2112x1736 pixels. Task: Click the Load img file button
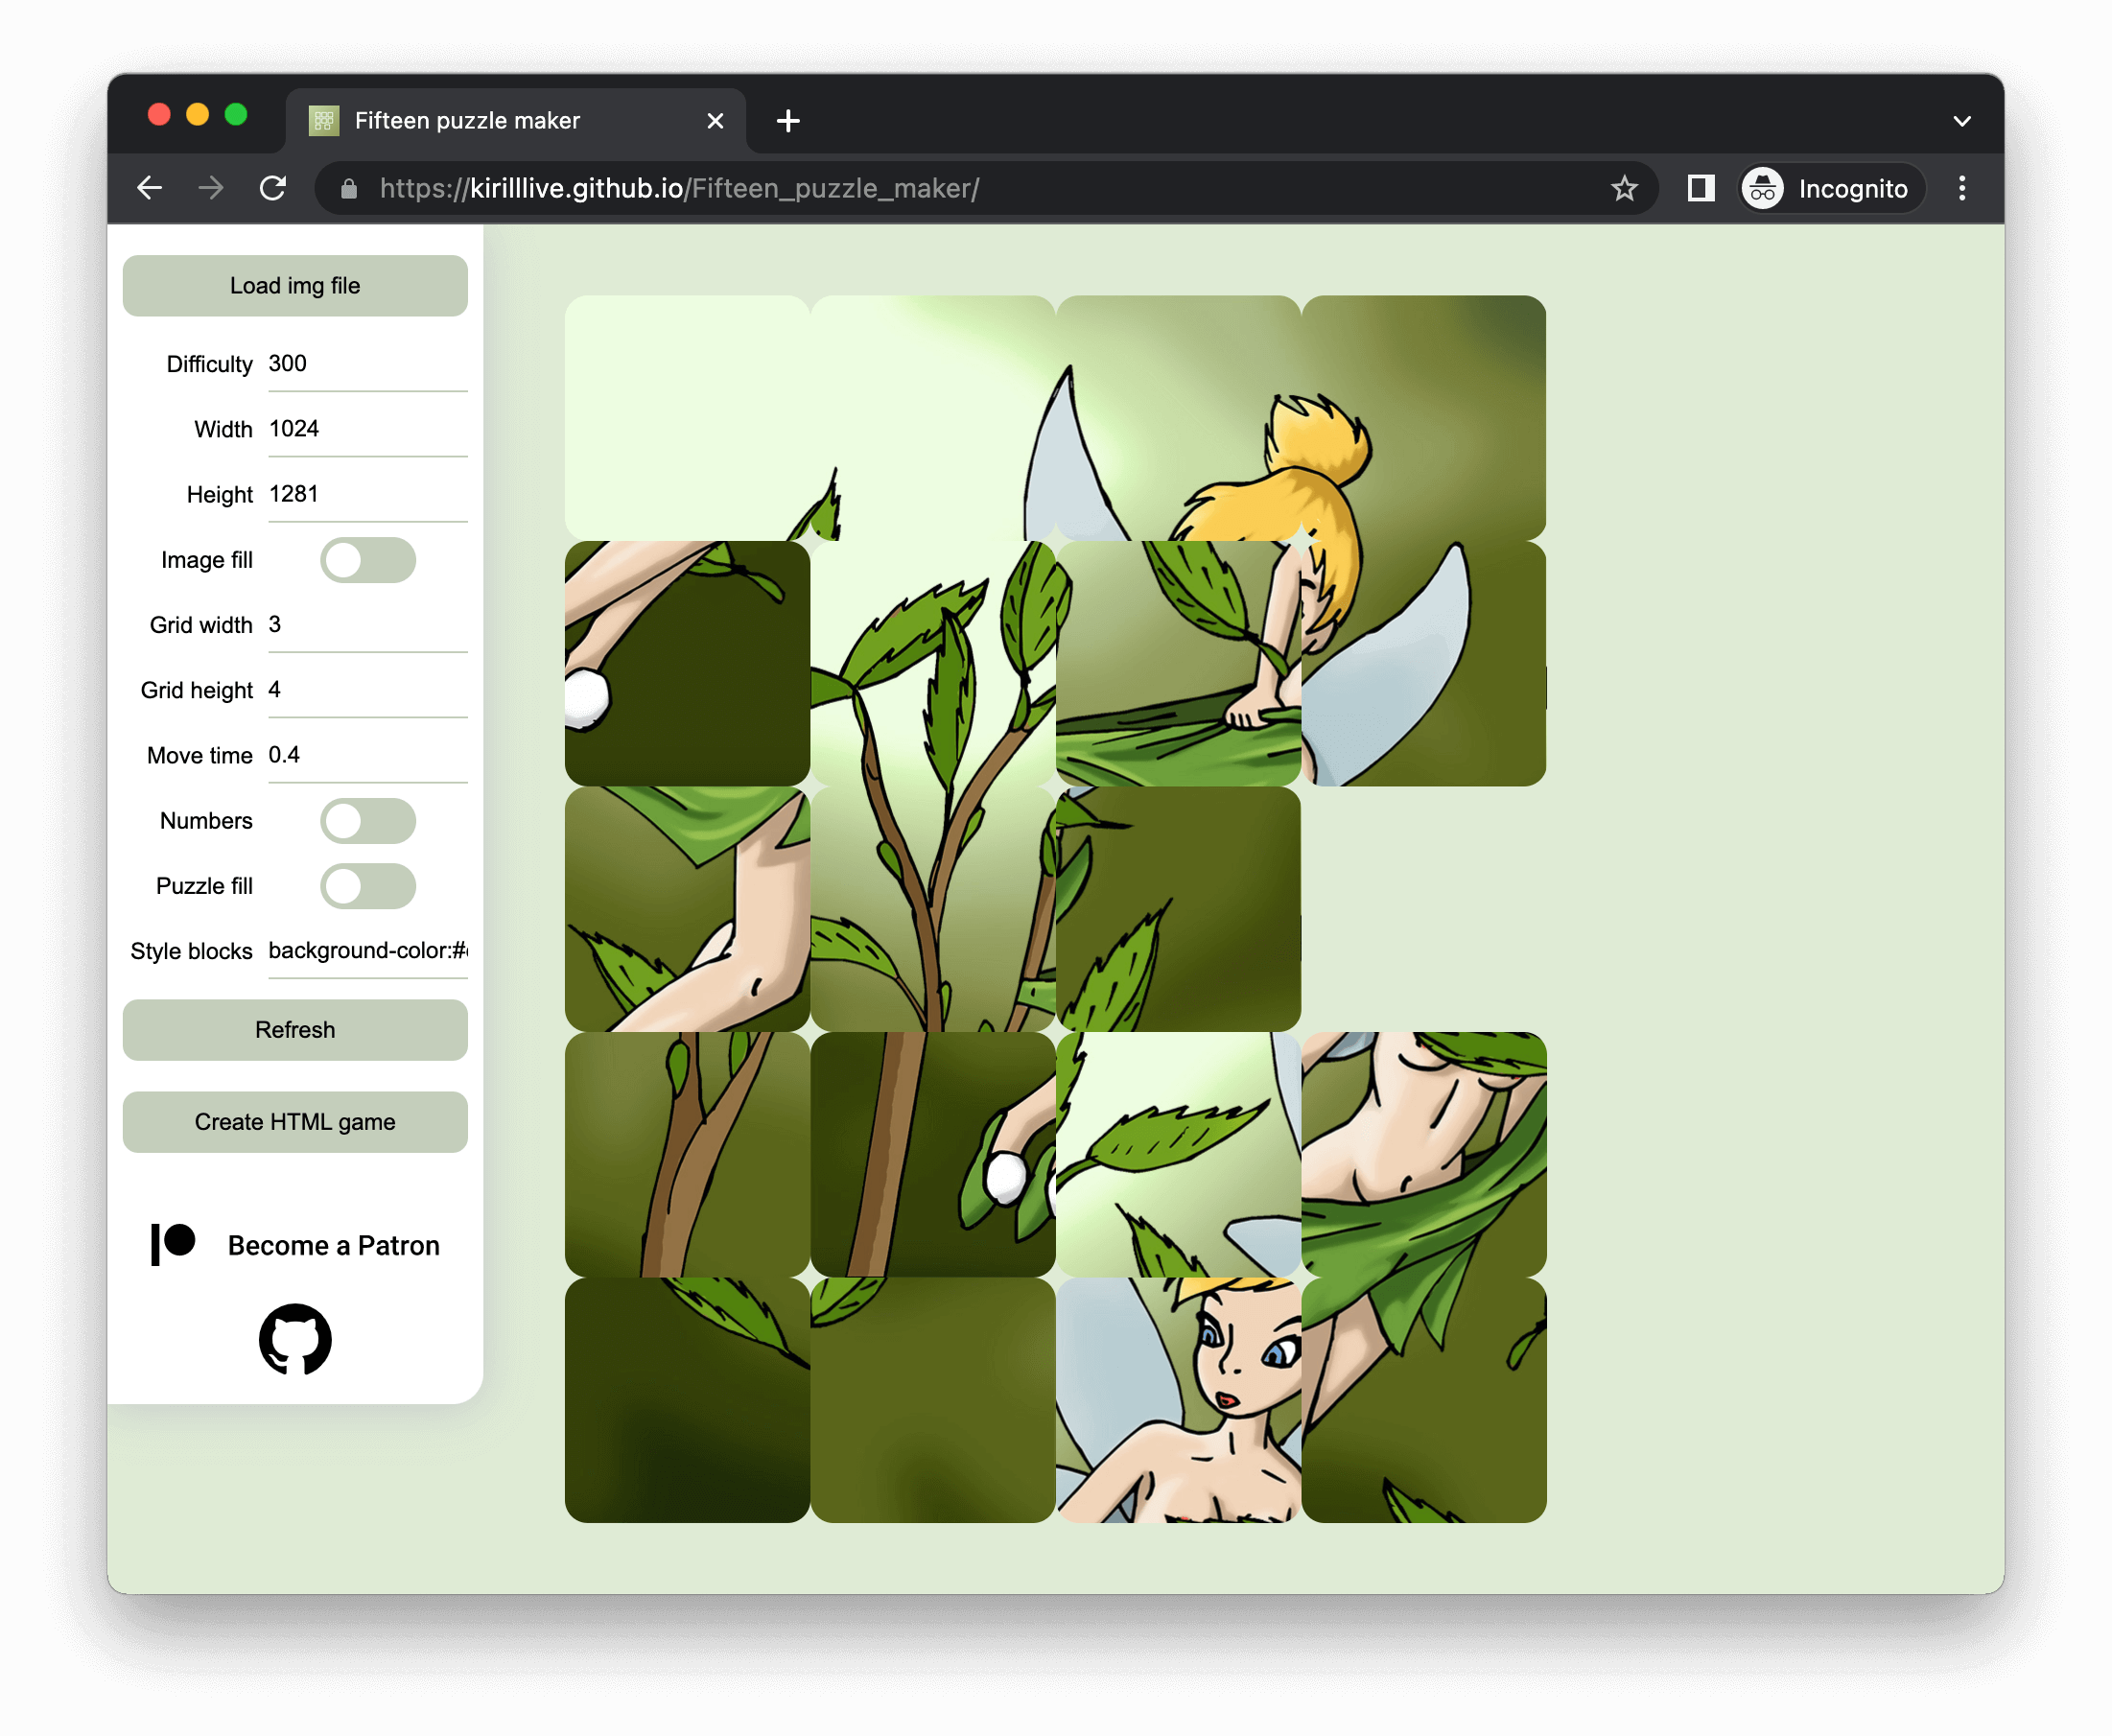click(x=295, y=286)
